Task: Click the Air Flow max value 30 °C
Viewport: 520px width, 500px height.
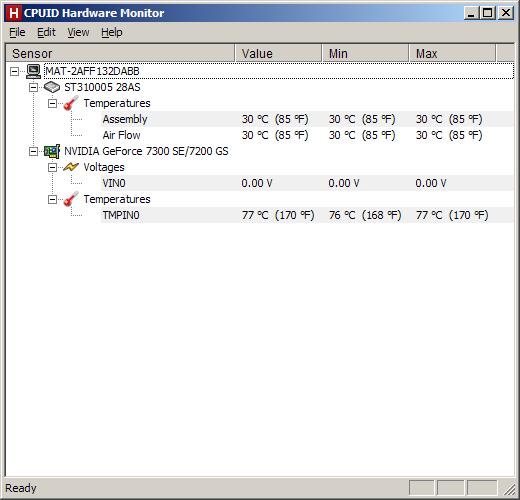Action: pyautogui.click(x=449, y=135)
